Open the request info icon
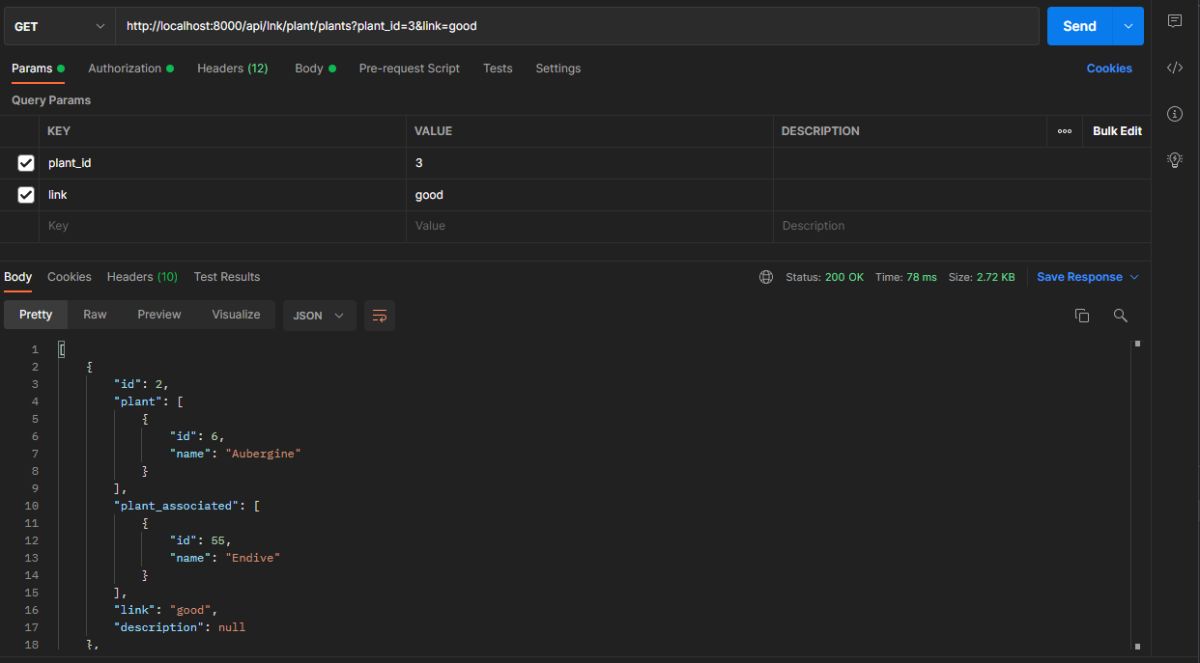The width and height of the screenshot is (1200, 663). click(x=1175, y=114)
